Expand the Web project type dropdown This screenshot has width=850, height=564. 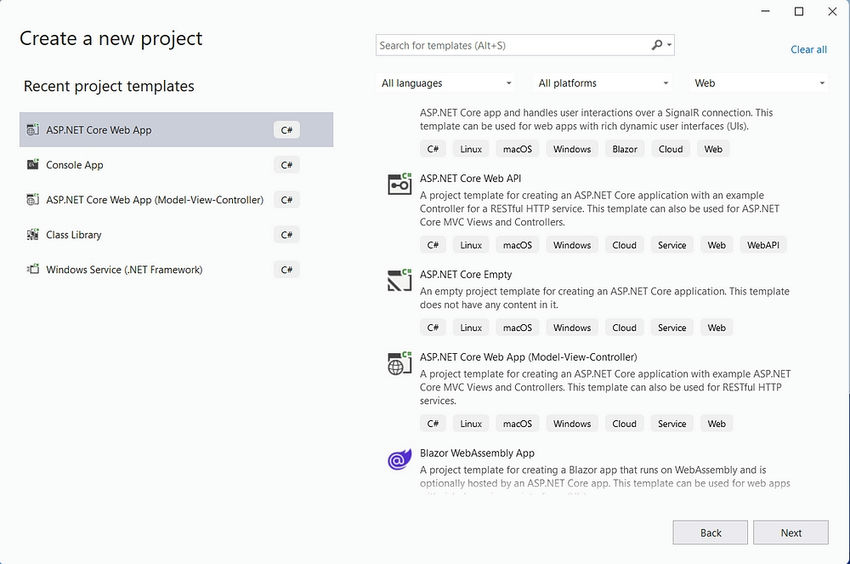pos(758,83)
